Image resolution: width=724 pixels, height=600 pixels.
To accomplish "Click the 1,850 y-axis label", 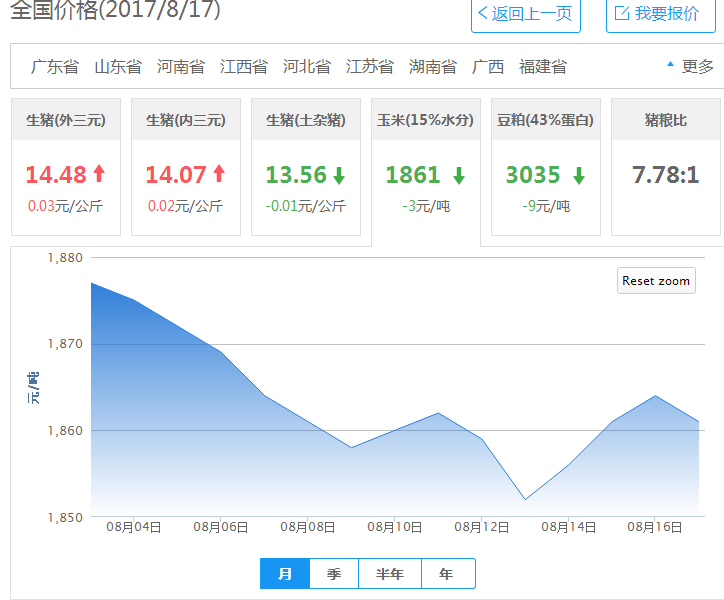I will pyautogui.click(x=65, y=517).
